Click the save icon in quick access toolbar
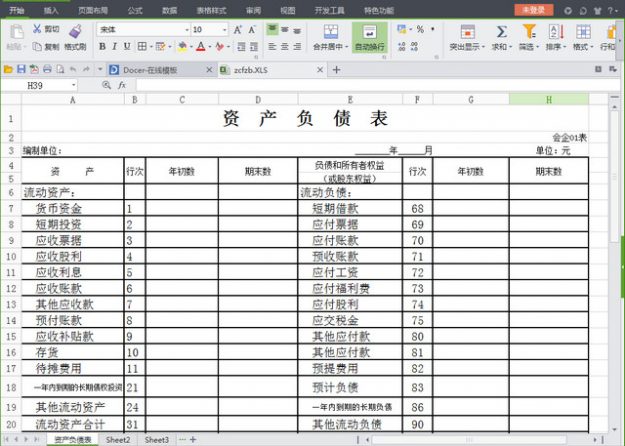625x446 pixels. click(x=21, y=69)
